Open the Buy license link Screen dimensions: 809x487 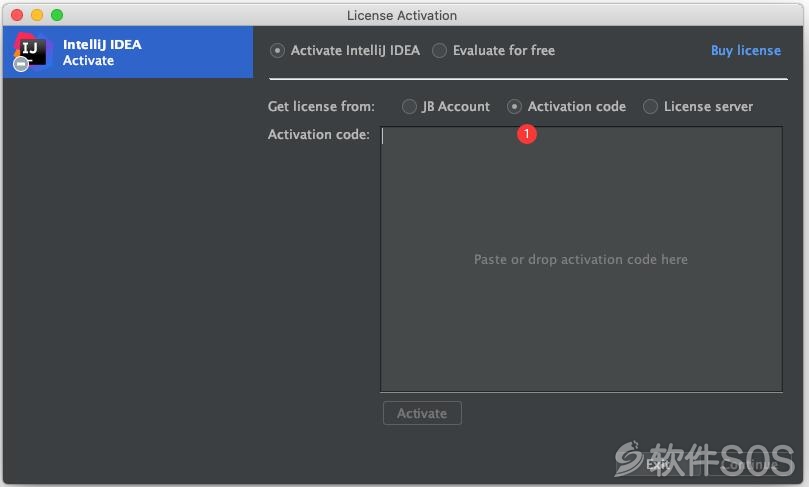coord(746,51)
